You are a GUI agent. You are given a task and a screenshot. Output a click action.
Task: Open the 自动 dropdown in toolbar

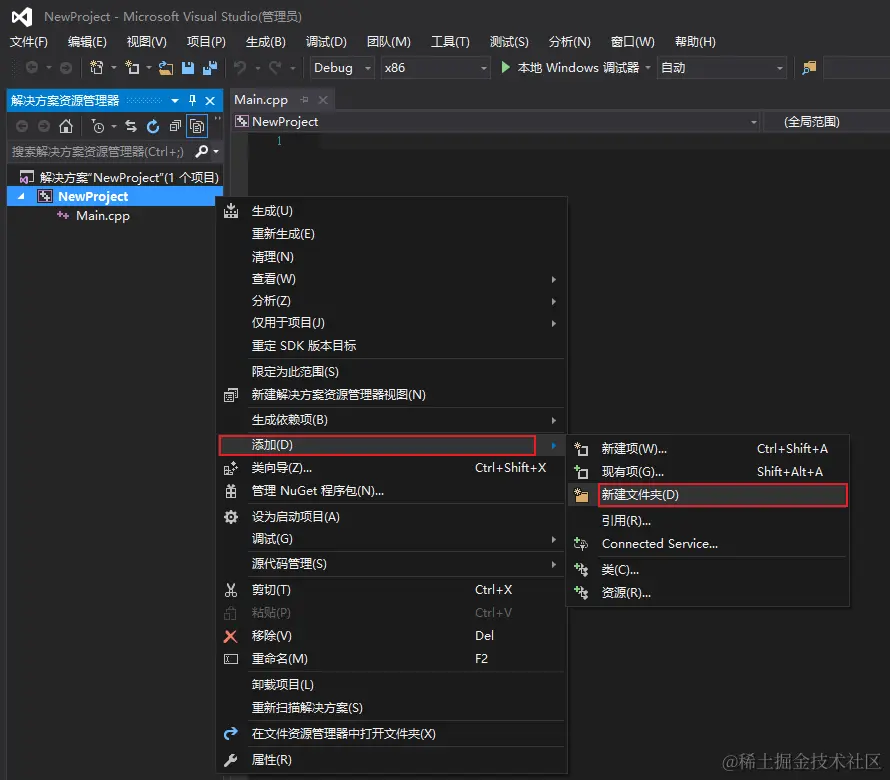coord(722,68)
